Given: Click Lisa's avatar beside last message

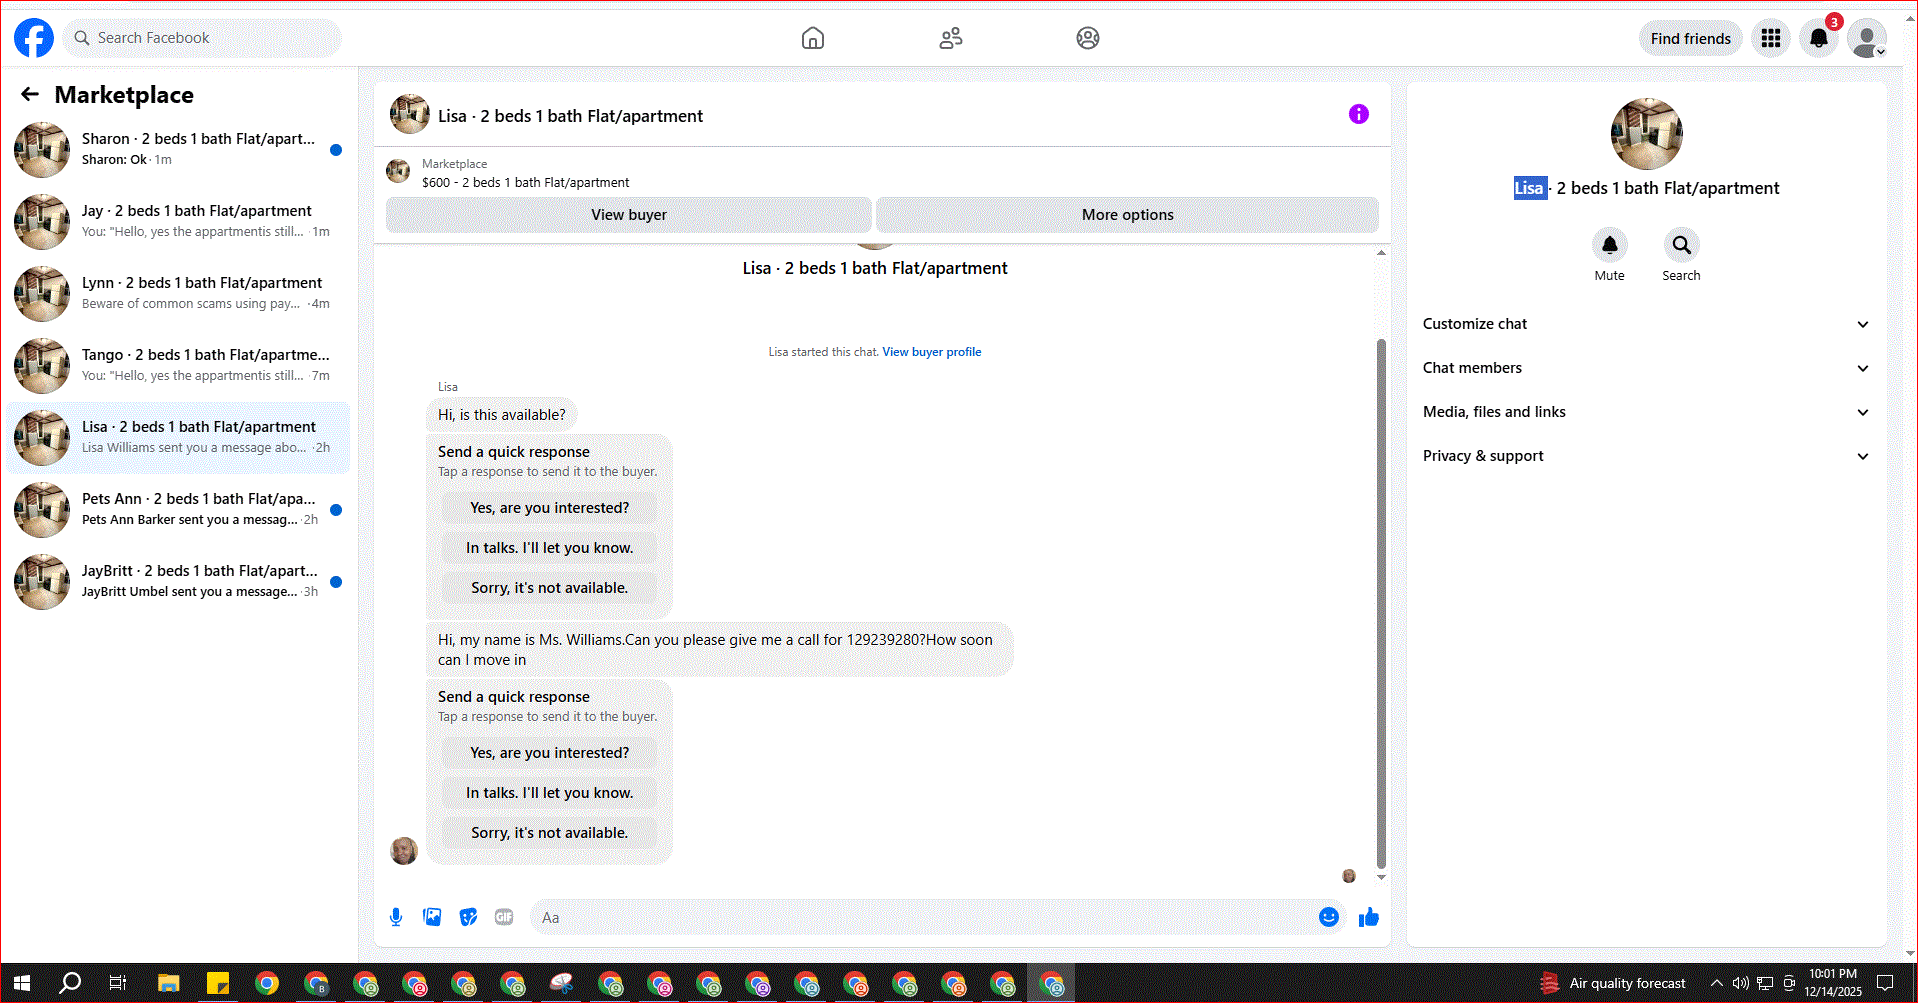Looking at the screenshot, I should click(x=404, y=851).
